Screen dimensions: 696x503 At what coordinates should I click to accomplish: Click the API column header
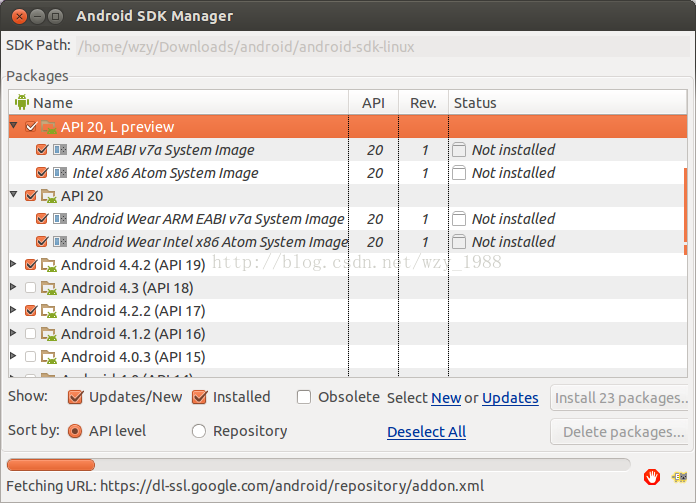pyautogui.click(x=373, y=103)
